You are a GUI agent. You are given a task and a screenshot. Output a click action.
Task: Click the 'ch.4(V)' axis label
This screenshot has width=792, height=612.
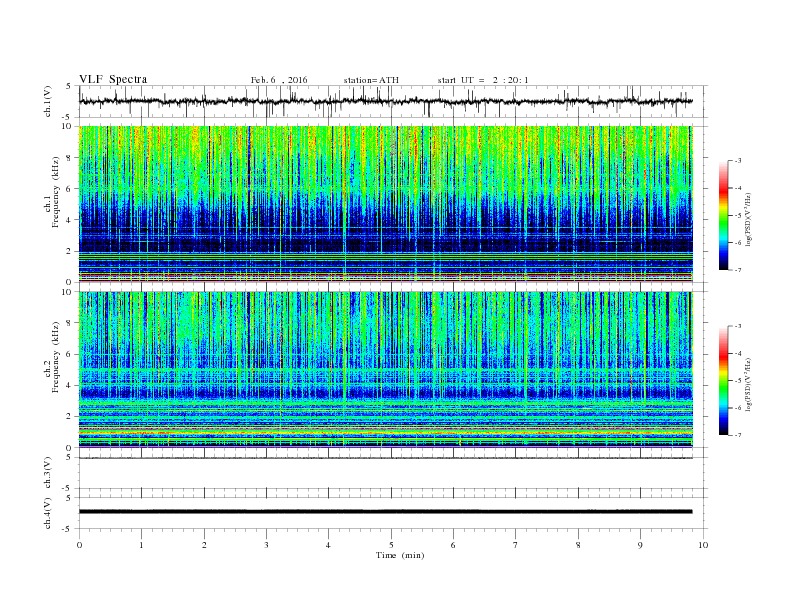pos(48,513)
